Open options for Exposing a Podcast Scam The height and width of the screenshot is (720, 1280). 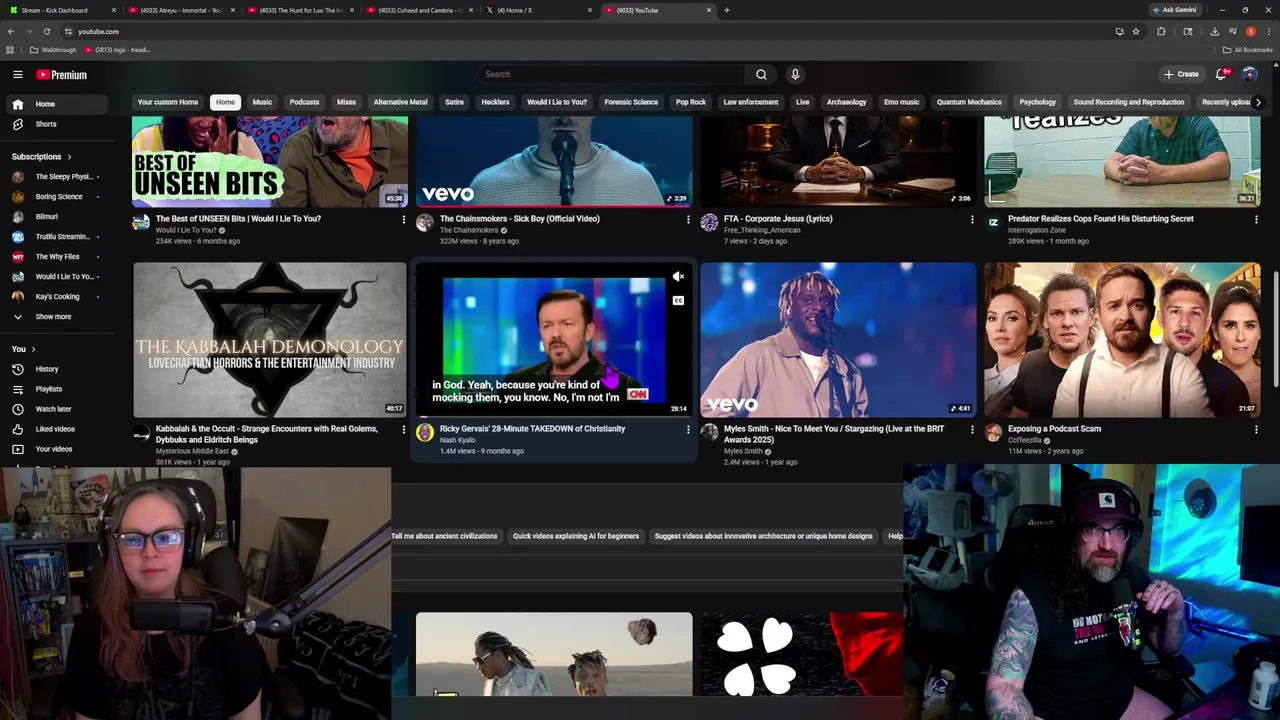coord(1256,429)
